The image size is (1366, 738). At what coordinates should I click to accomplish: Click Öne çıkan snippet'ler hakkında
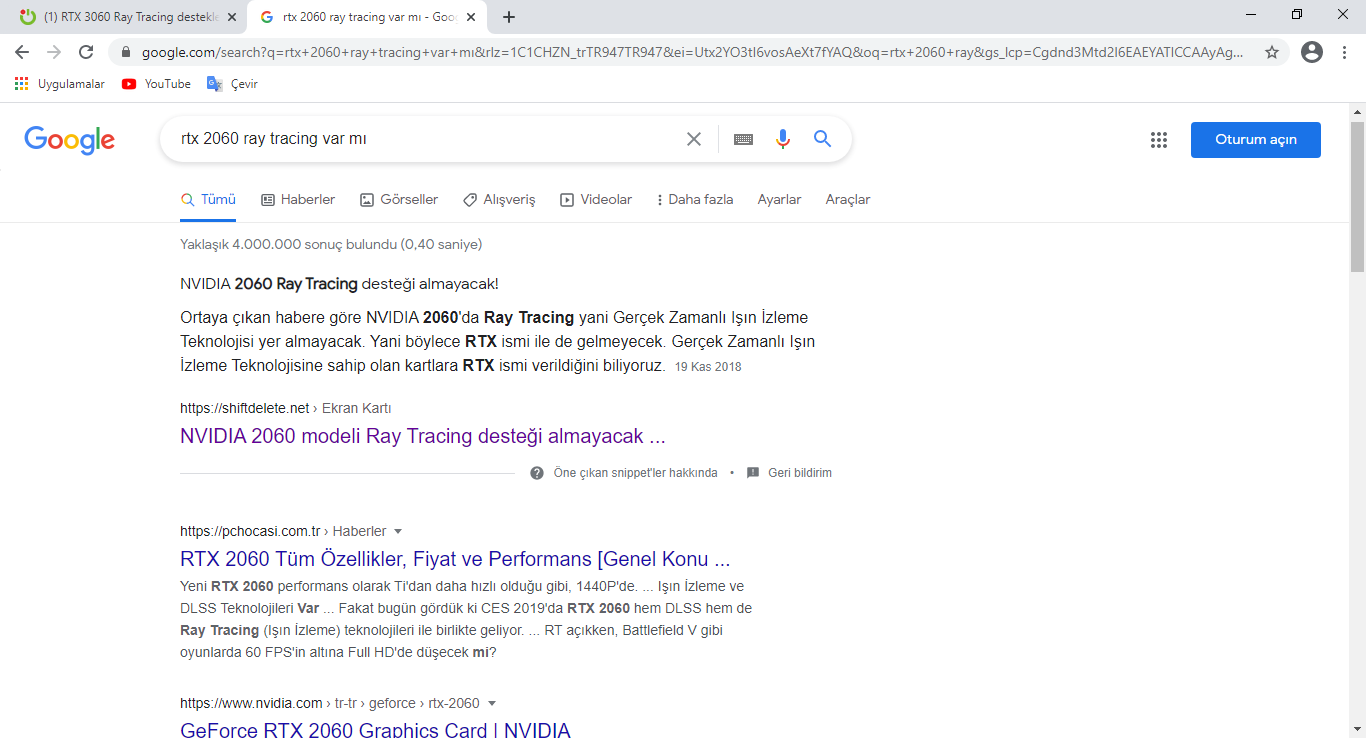(x=636, y=473)
